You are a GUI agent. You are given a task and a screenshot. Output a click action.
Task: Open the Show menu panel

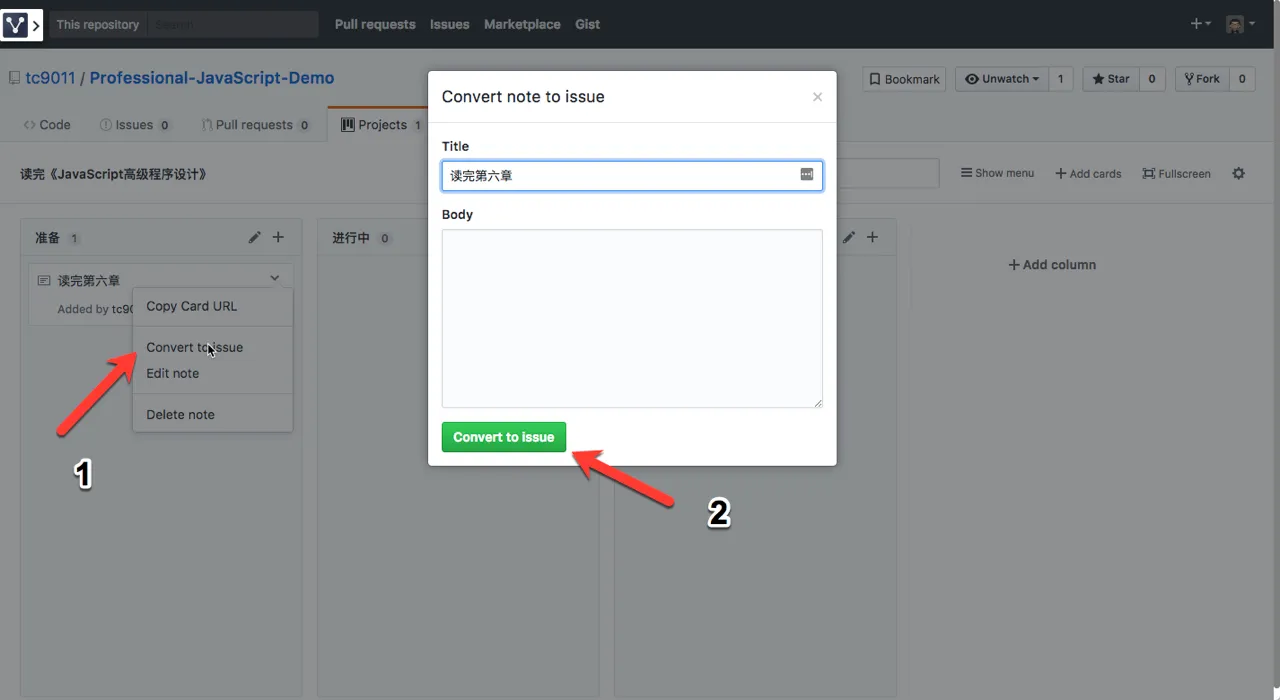pos(997,173)
